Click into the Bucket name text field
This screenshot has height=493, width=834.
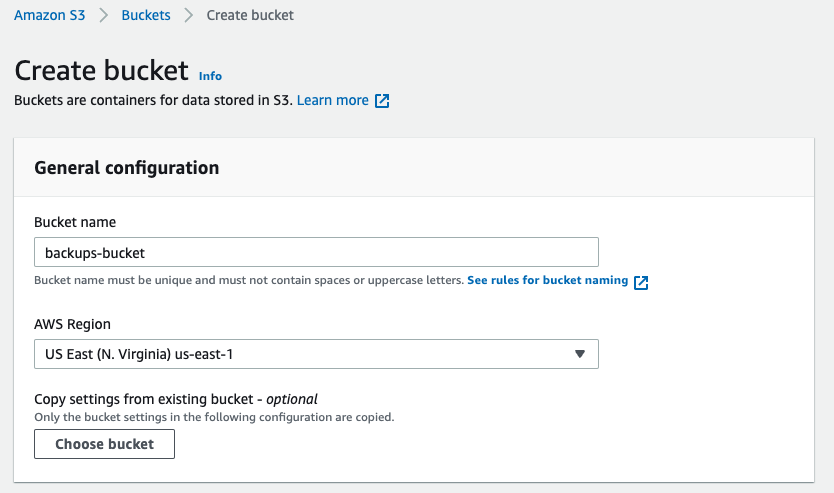[x=316, y=252]
